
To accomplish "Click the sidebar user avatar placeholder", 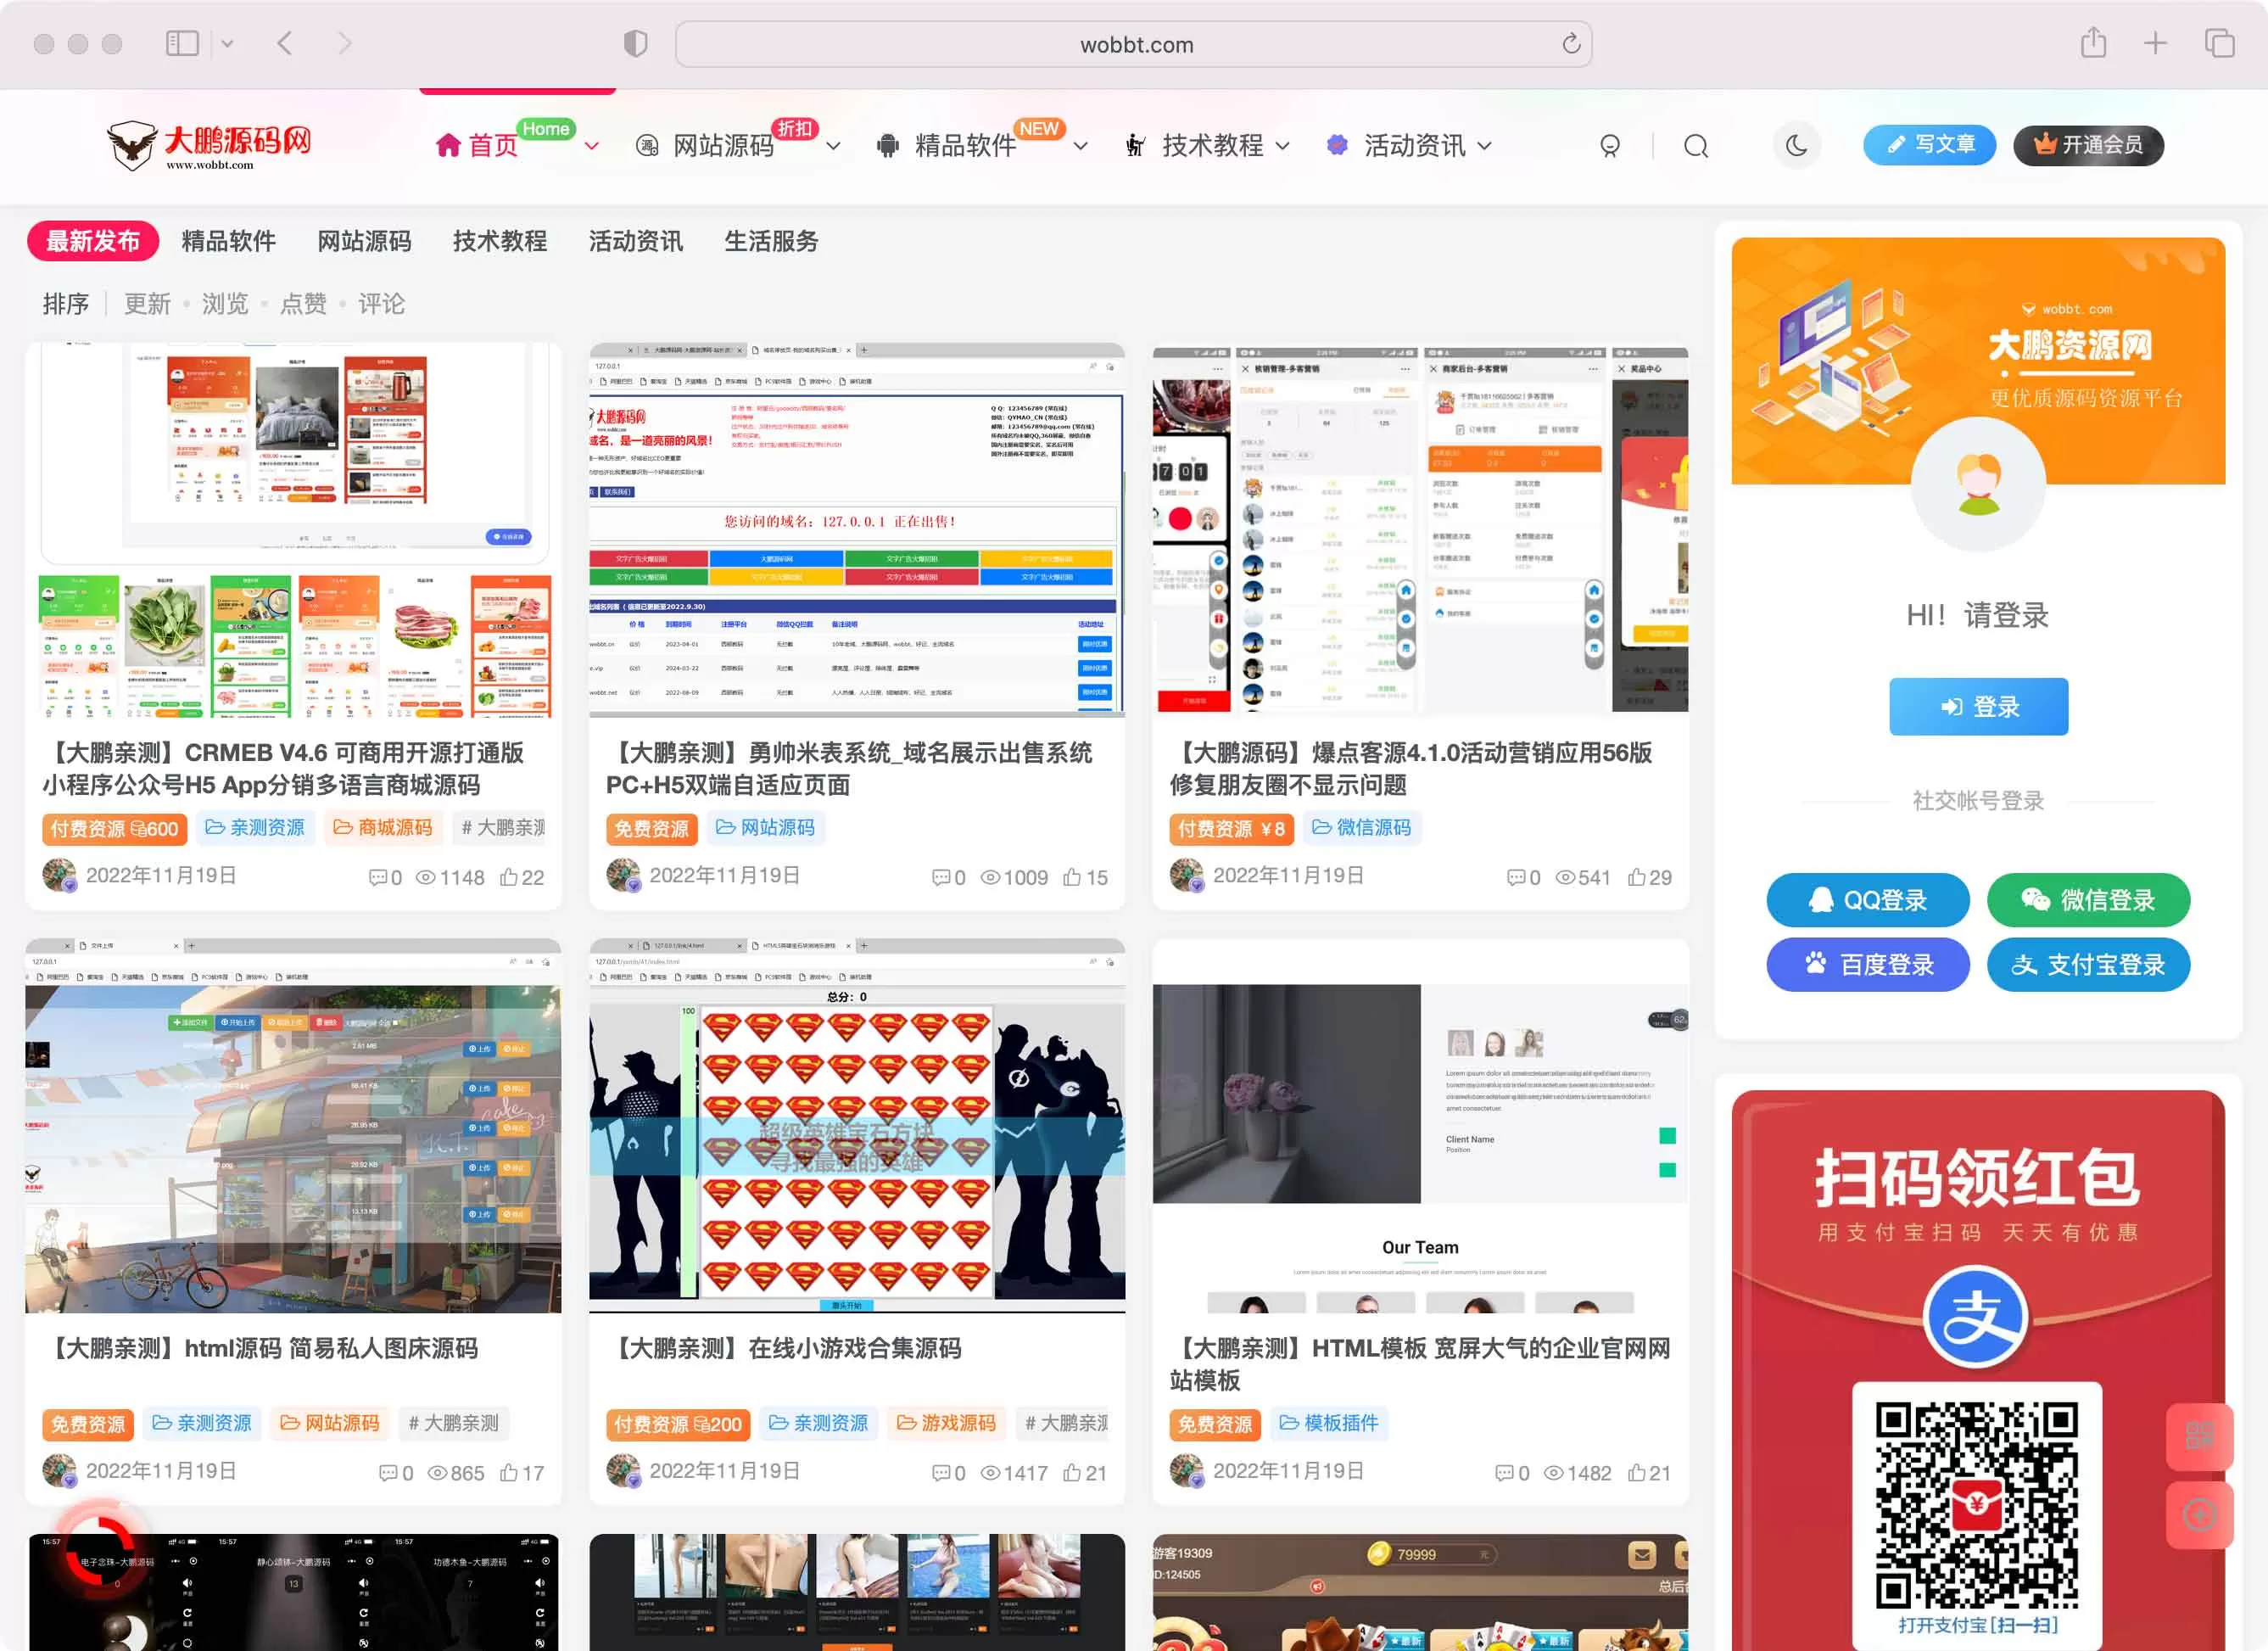I will (1978, 484).
